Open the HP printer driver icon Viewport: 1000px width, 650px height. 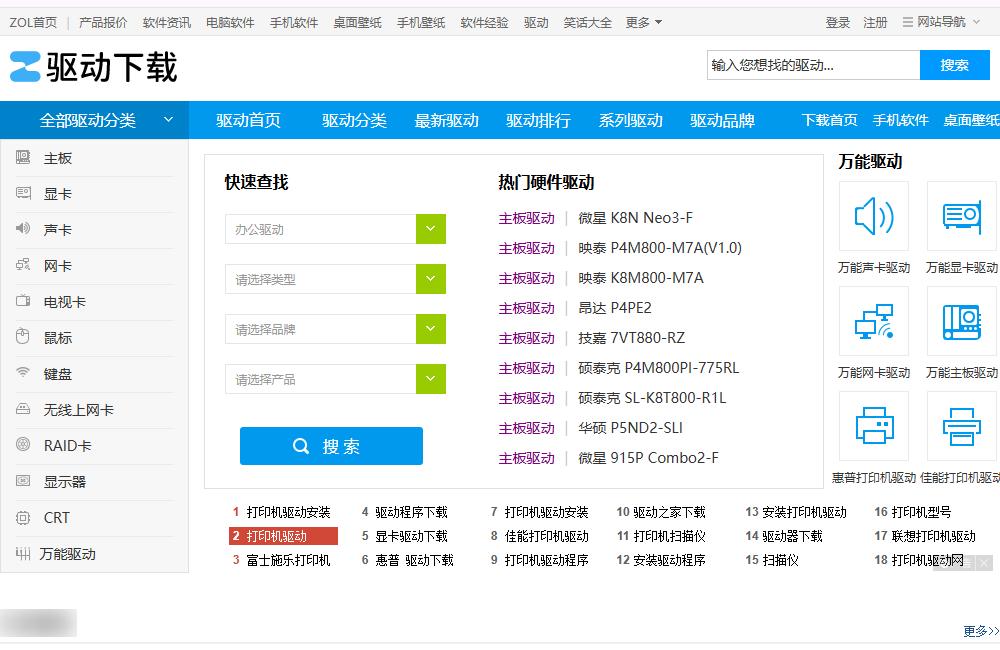pos(873,426)
